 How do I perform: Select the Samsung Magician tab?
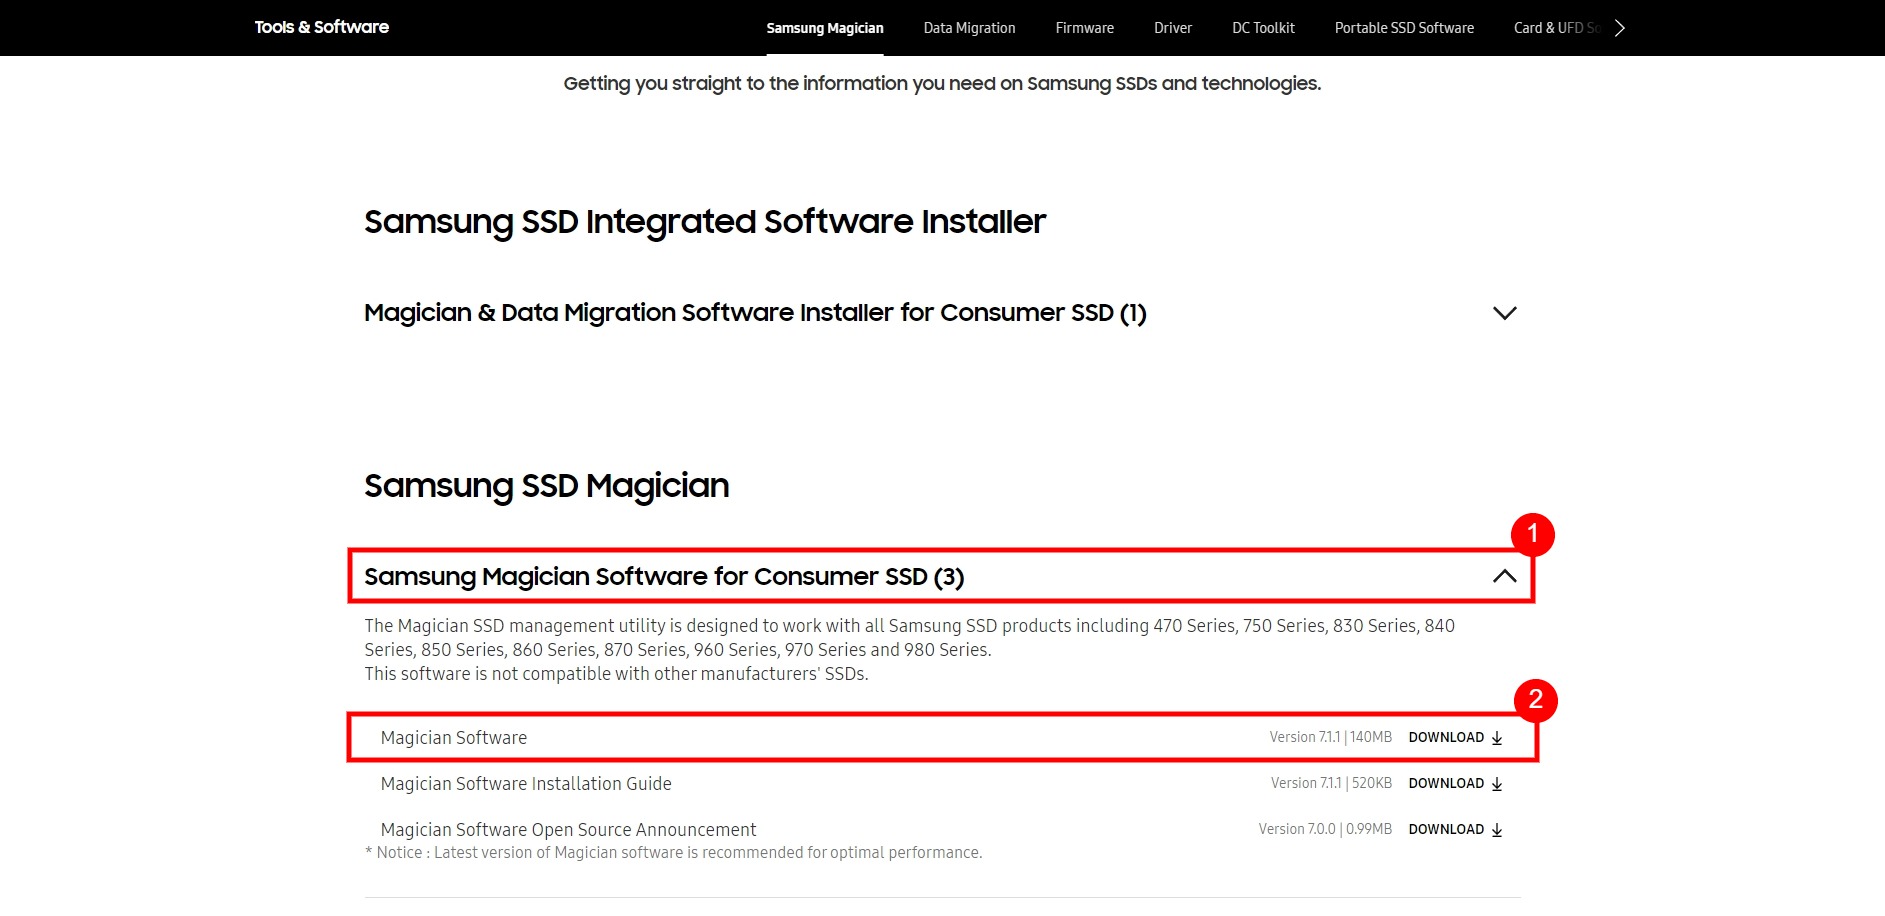coord(825,27)
